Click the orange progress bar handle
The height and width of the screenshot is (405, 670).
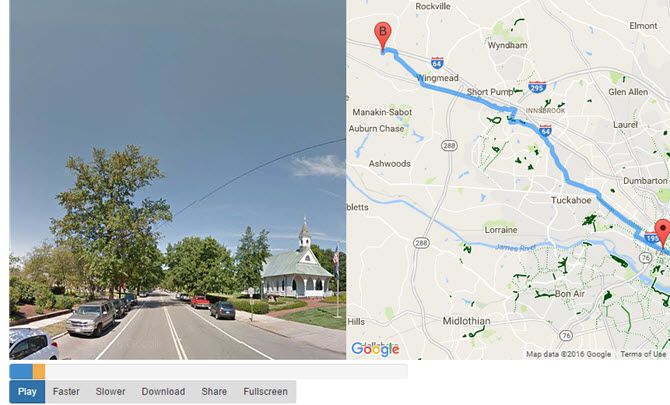click(39, 371)
